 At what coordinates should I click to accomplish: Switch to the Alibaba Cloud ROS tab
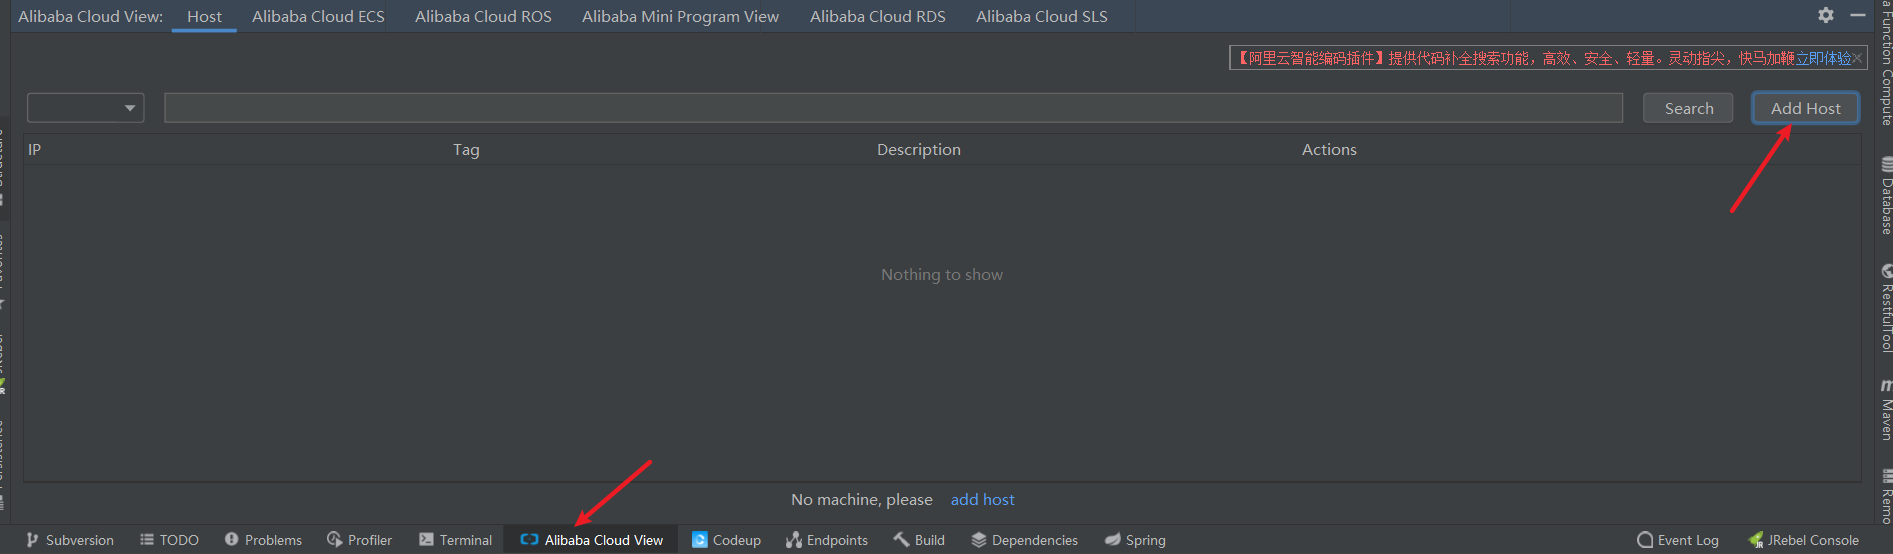coord(483,16)
